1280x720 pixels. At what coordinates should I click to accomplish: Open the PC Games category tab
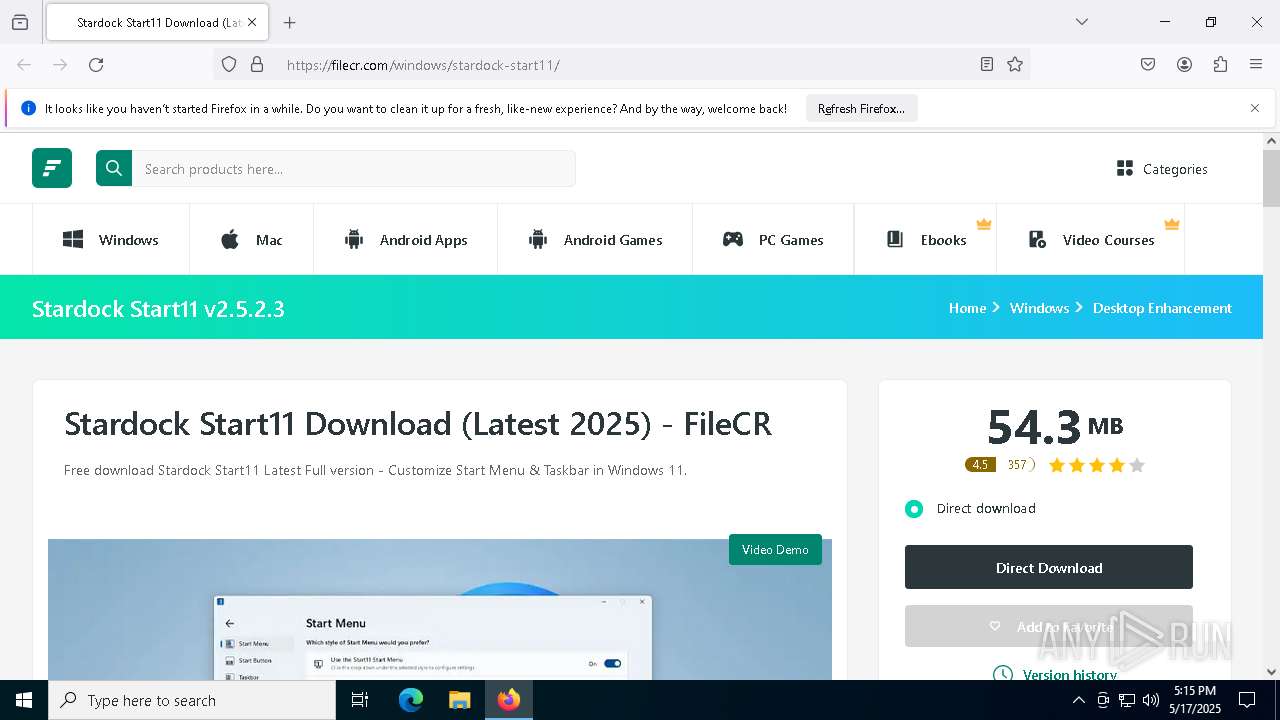tap(773, 240)
